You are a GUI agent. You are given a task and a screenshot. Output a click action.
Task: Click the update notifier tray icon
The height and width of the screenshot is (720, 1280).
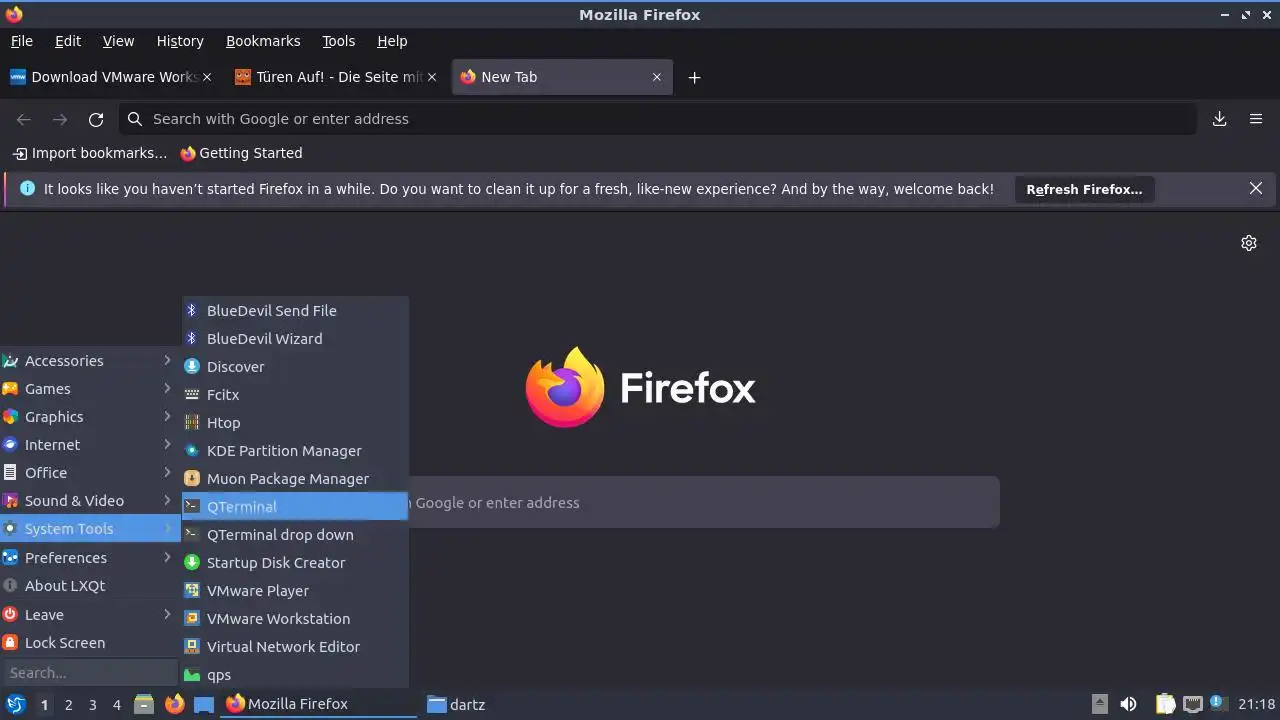tap(1218, 704)
